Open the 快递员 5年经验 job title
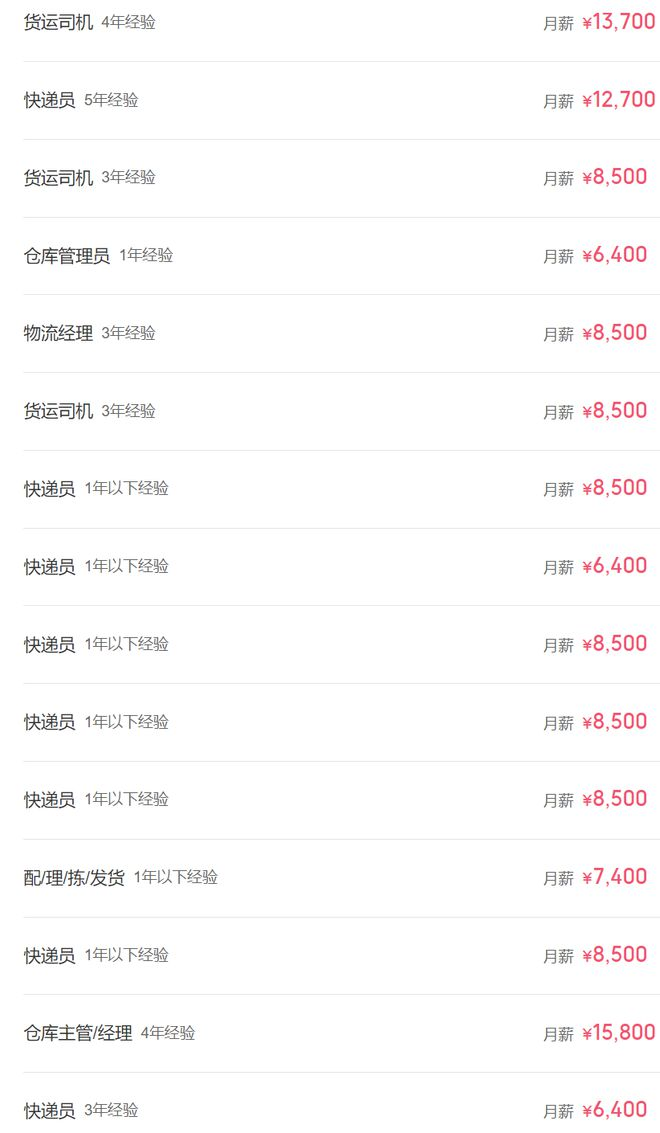This screenshot has width=660, height=1133. pyautogui.click(x=49, y=100)
